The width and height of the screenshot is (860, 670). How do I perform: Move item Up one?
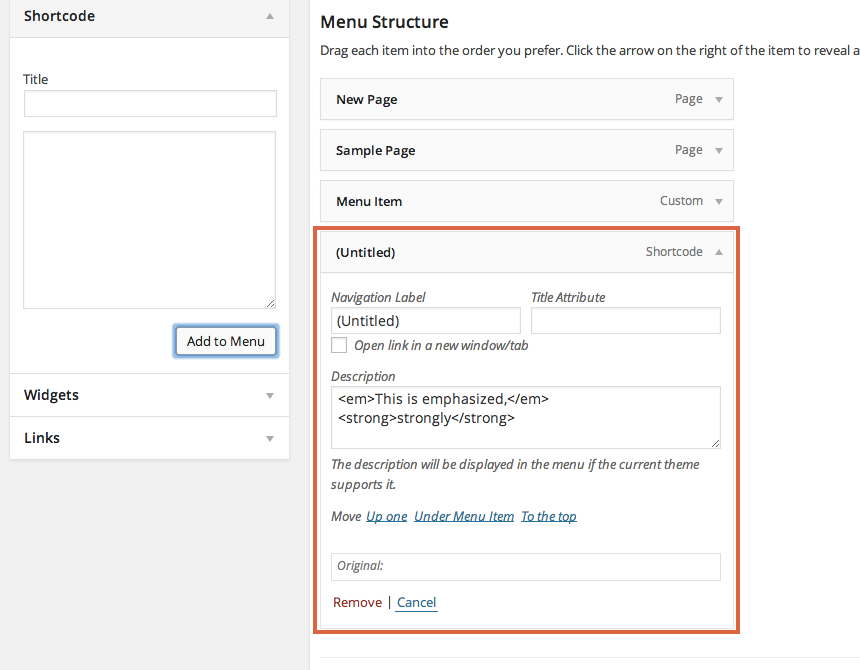[387, 516]
